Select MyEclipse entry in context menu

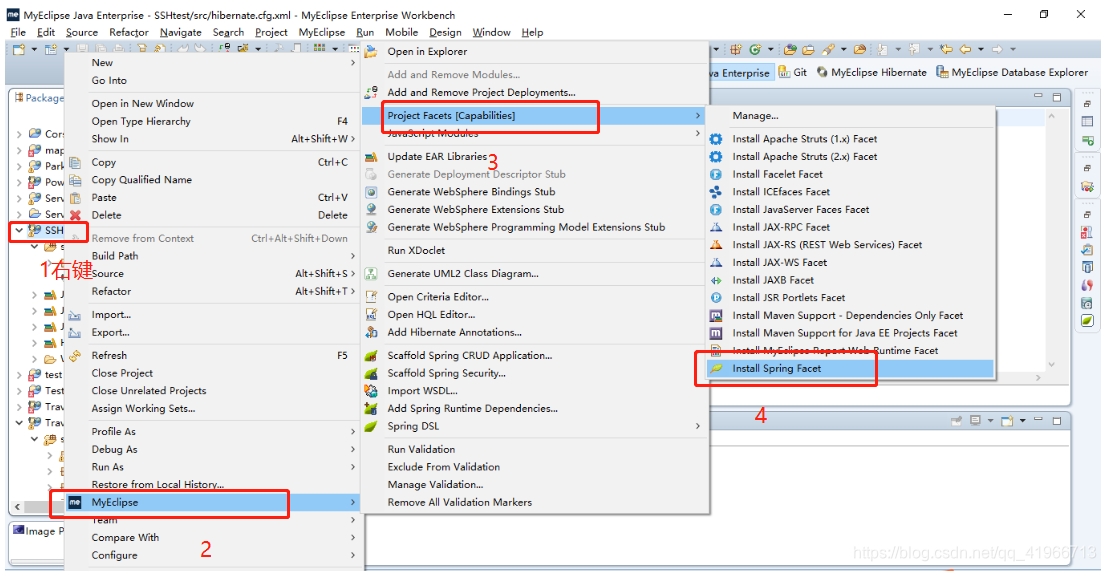click(211, 502)
